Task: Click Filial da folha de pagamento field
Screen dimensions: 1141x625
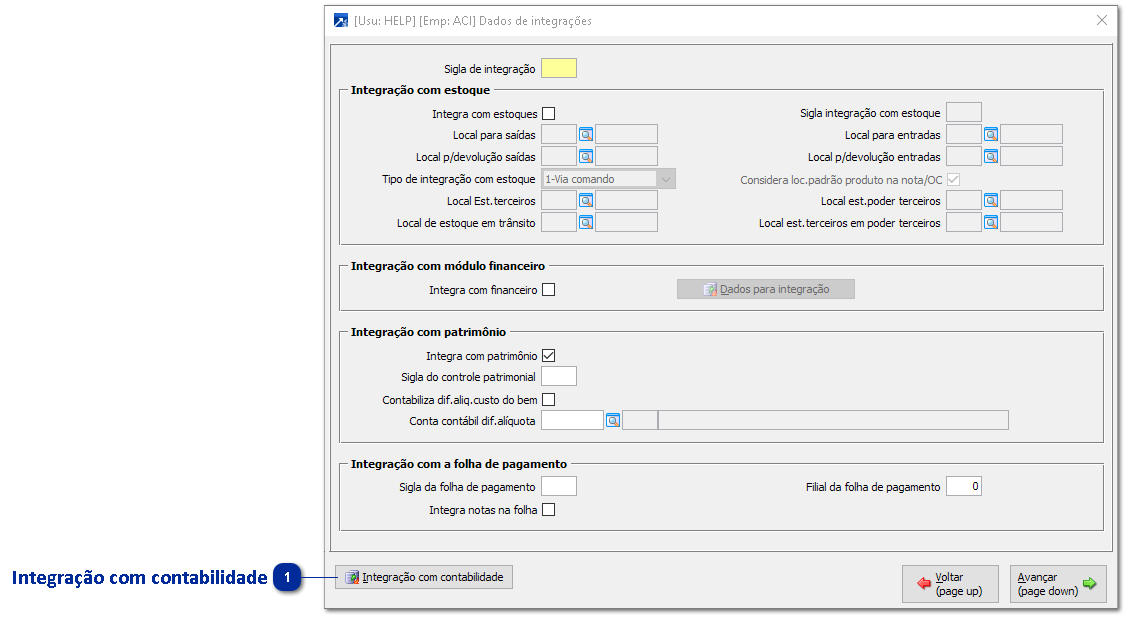Action: pyautogui.click(x=963, y=486)
